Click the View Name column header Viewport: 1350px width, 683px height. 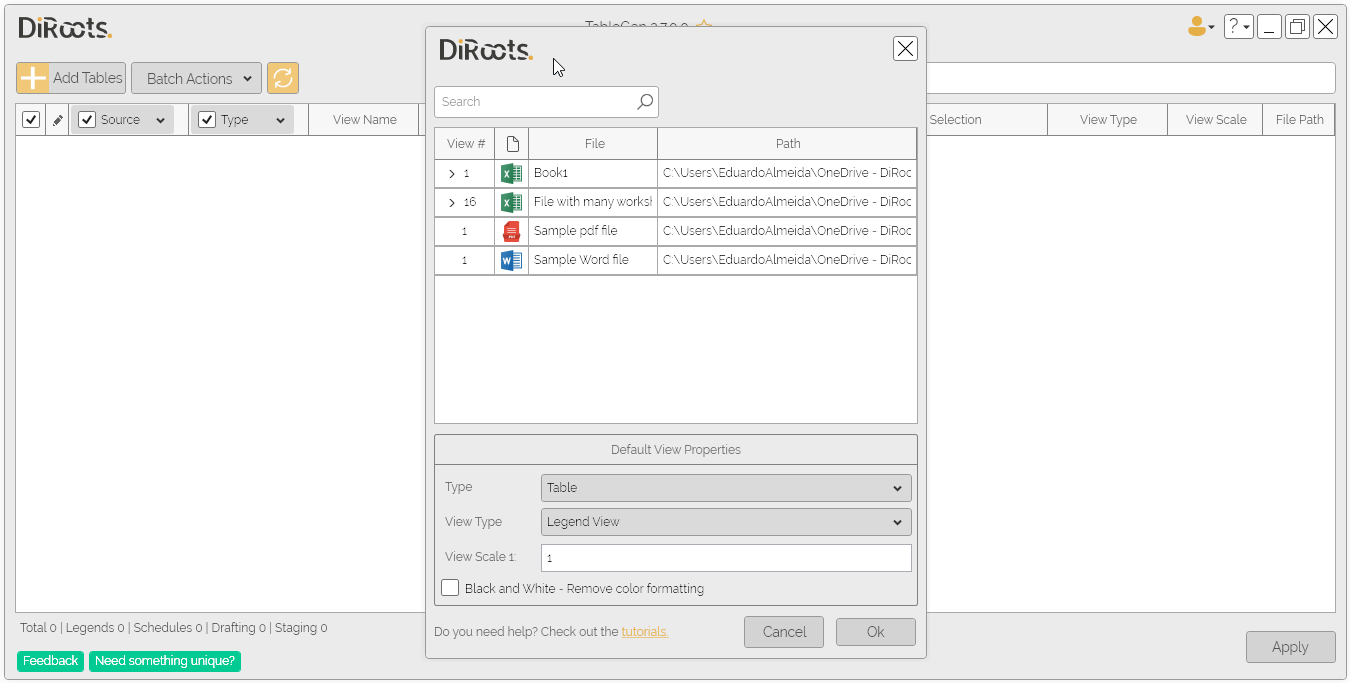[x=365, y=120]
